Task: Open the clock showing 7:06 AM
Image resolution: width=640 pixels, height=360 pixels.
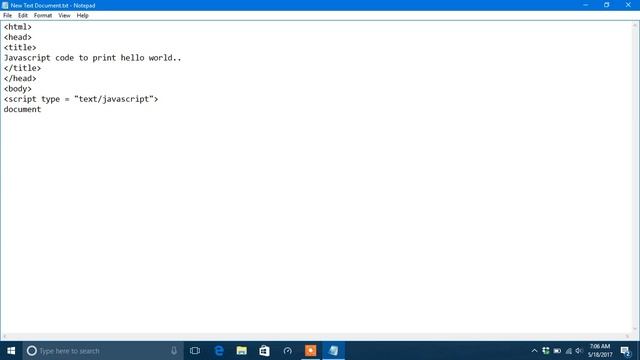Action: 600,351
